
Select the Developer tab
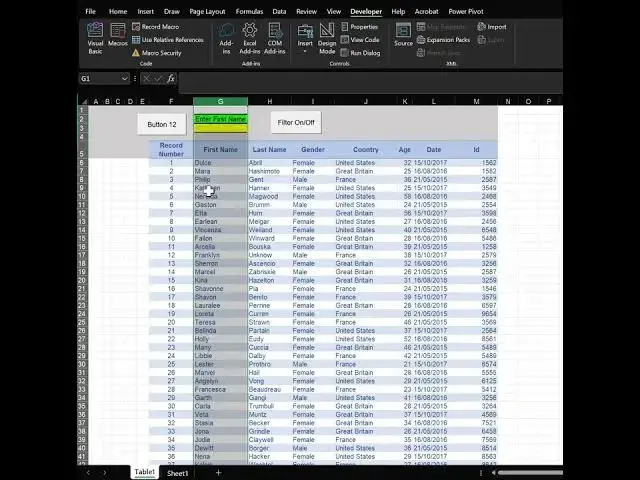pyautogui.click(x=366, y=11)
